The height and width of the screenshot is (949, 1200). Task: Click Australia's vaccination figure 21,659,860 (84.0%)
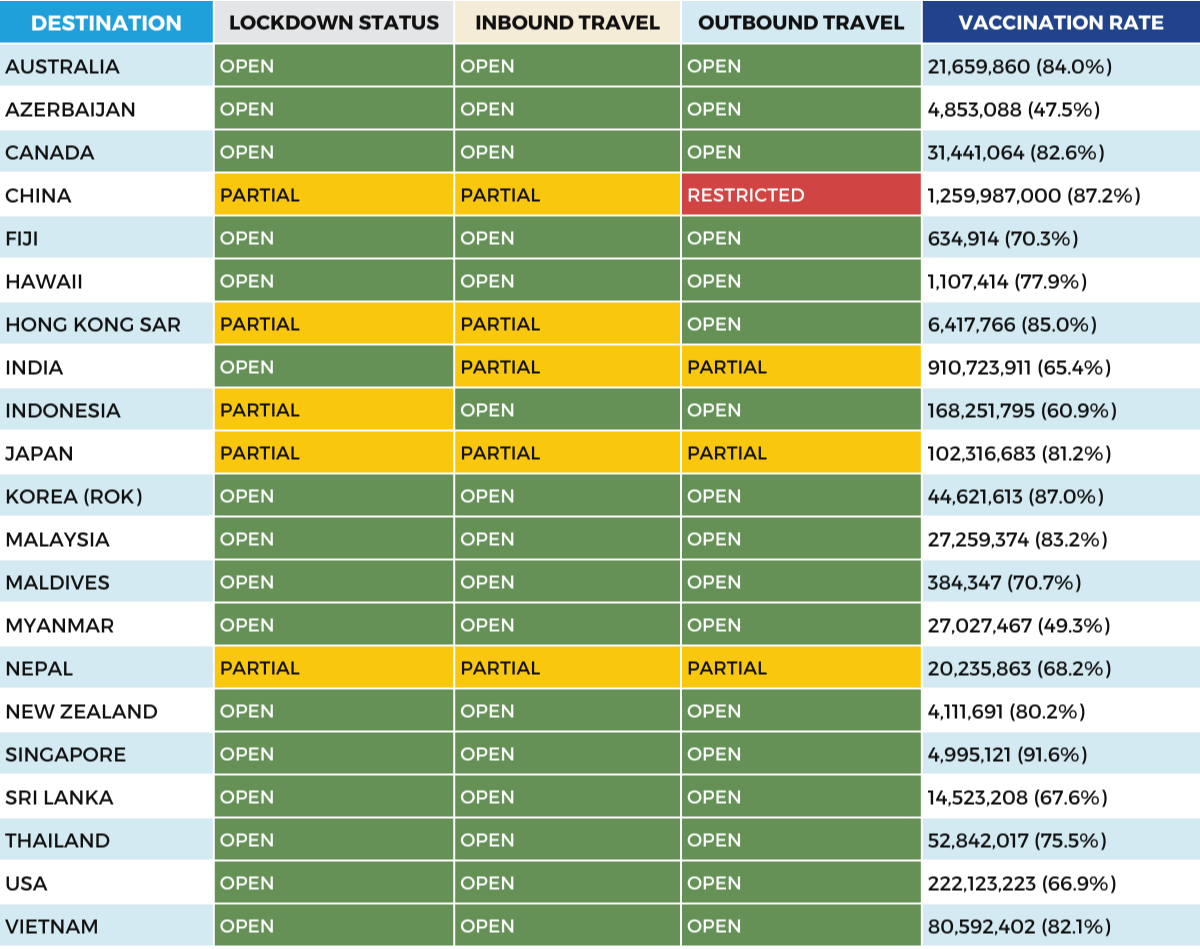1020,67
